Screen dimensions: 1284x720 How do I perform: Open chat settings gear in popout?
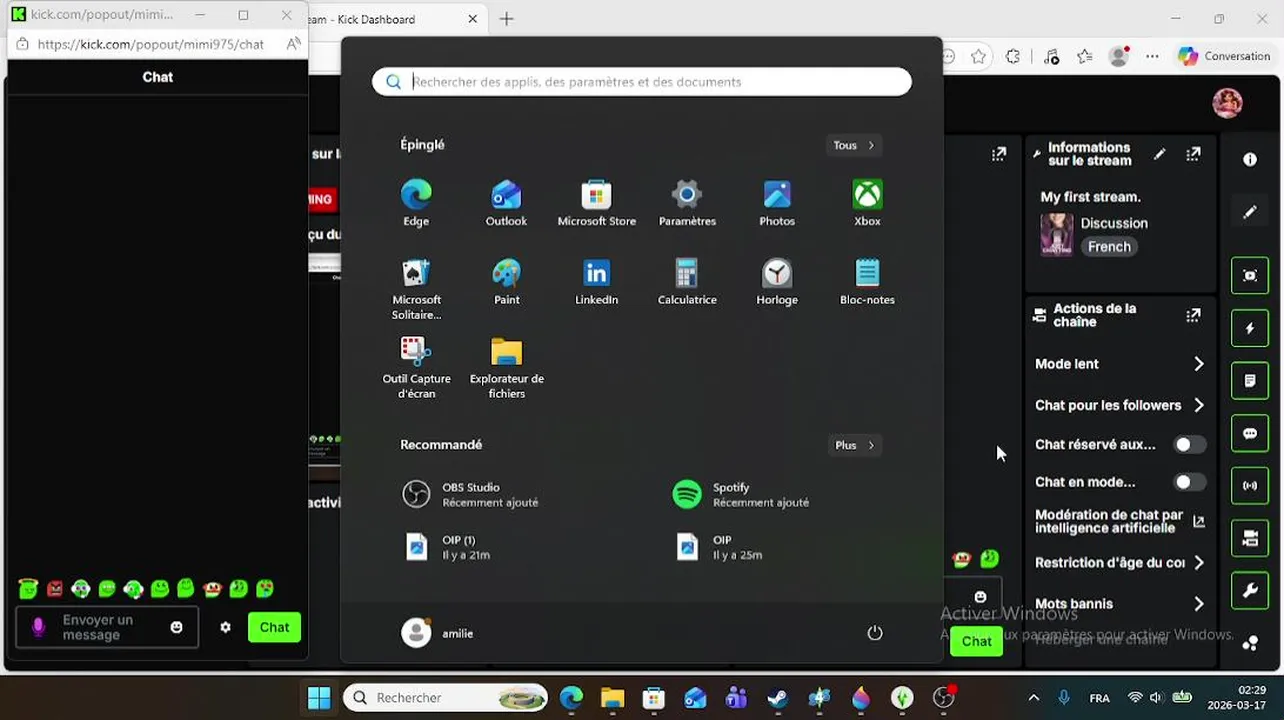click(225, 627)
